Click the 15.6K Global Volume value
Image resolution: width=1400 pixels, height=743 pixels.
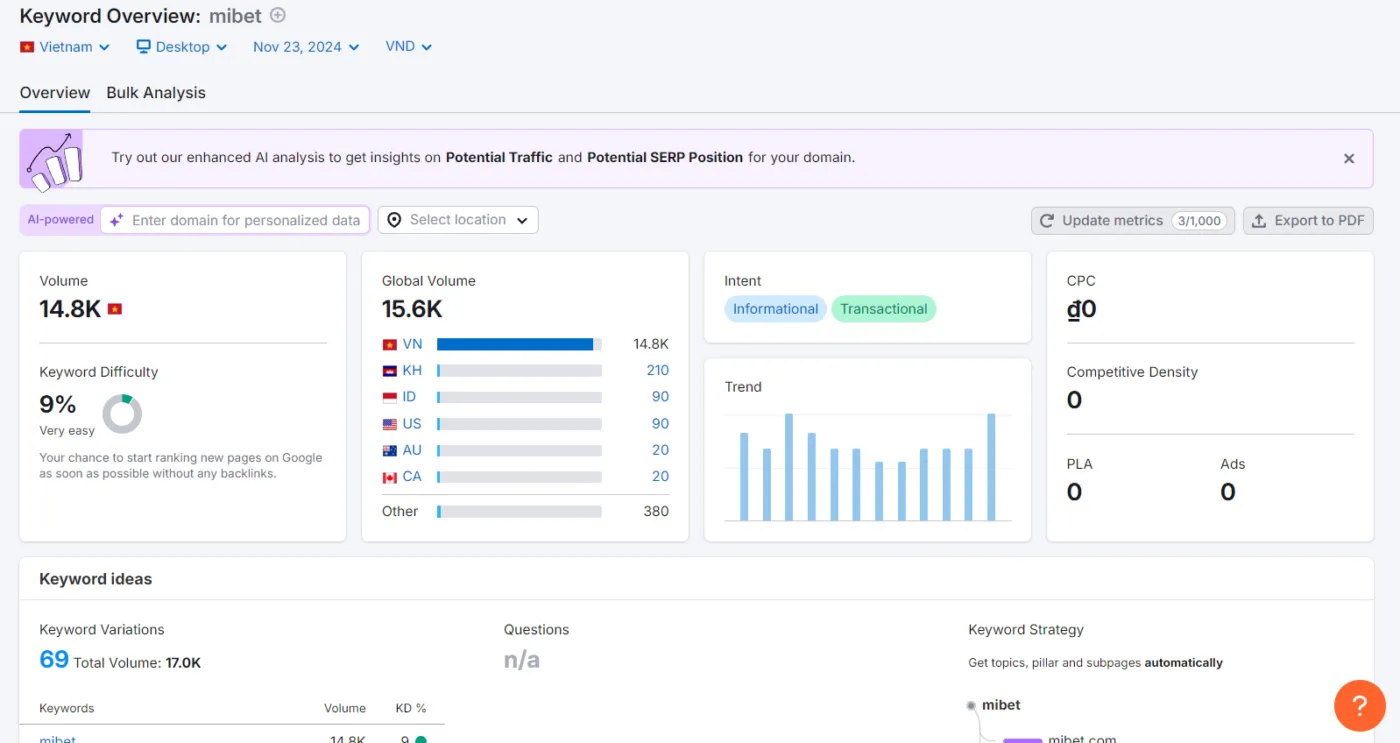click(412, 309)
